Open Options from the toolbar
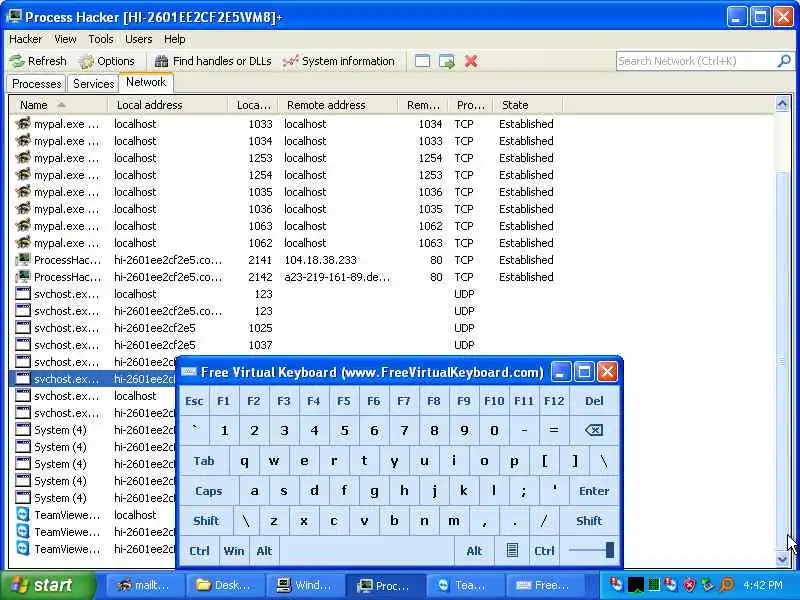Image resolution: width=800 pixels, height=600 pixels. coord(107,61)
